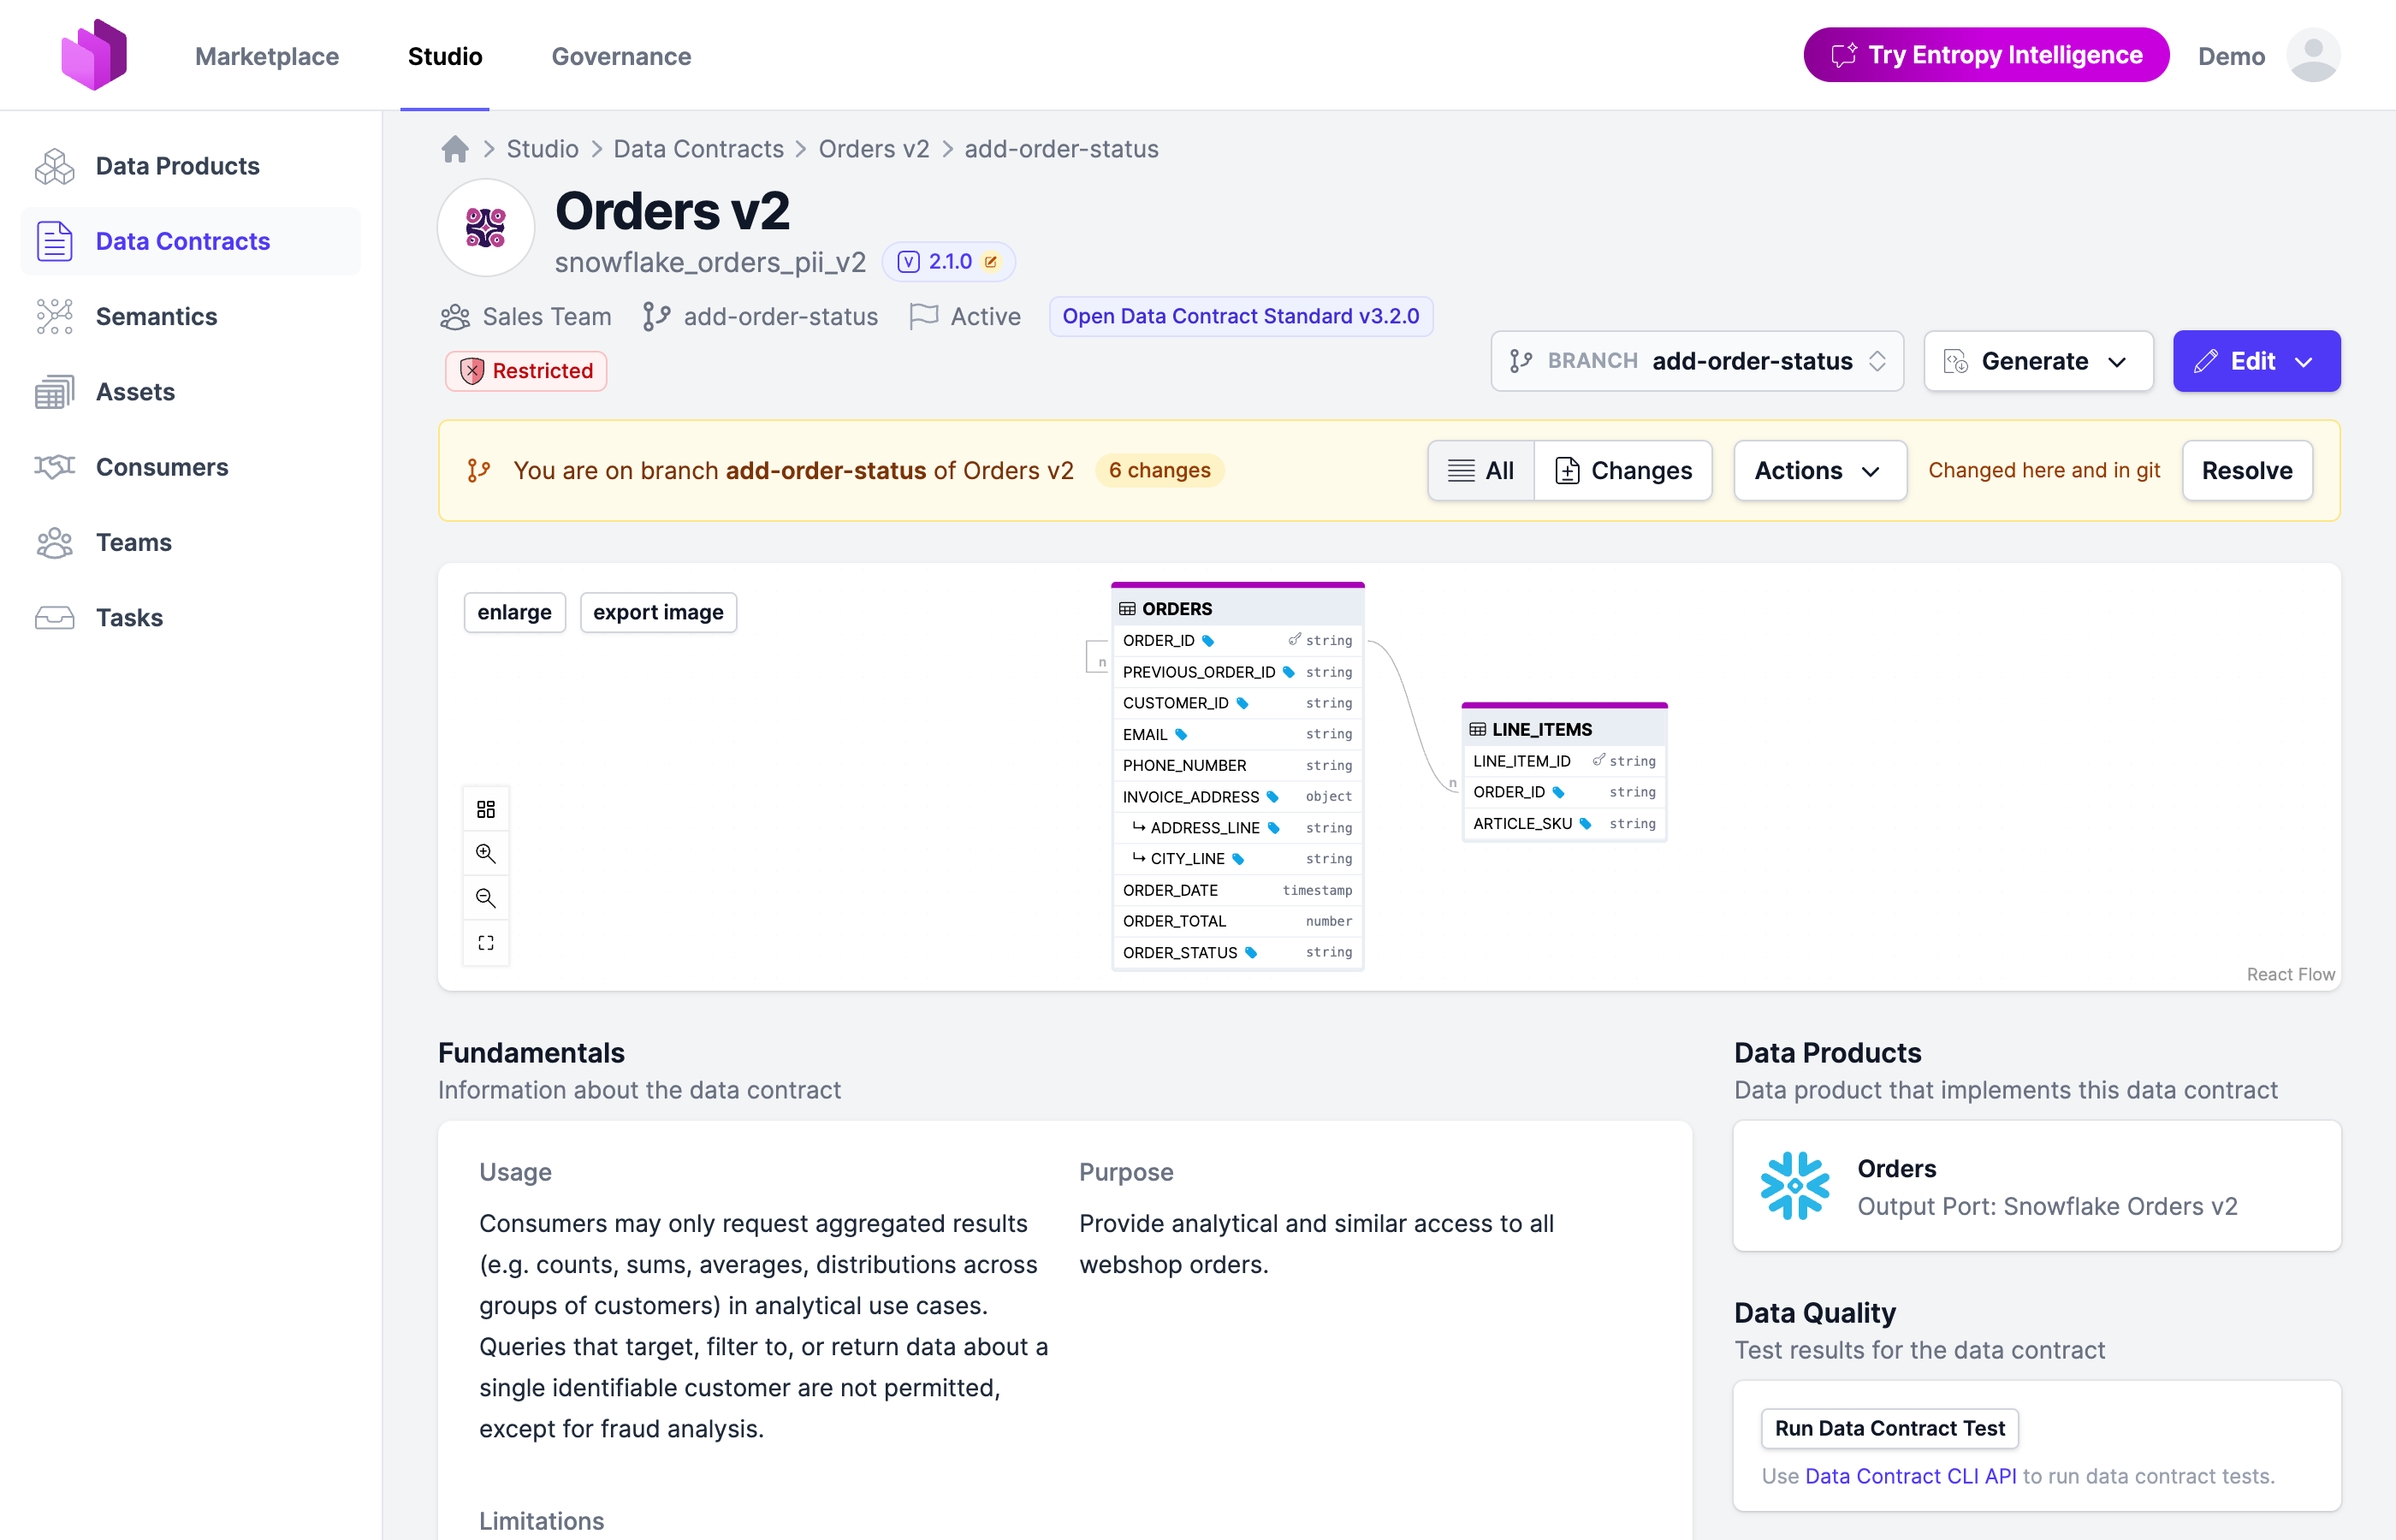Screen dimensions: 2396x1540
Task: Zoom out of the diagram
Action: [486, 898]
